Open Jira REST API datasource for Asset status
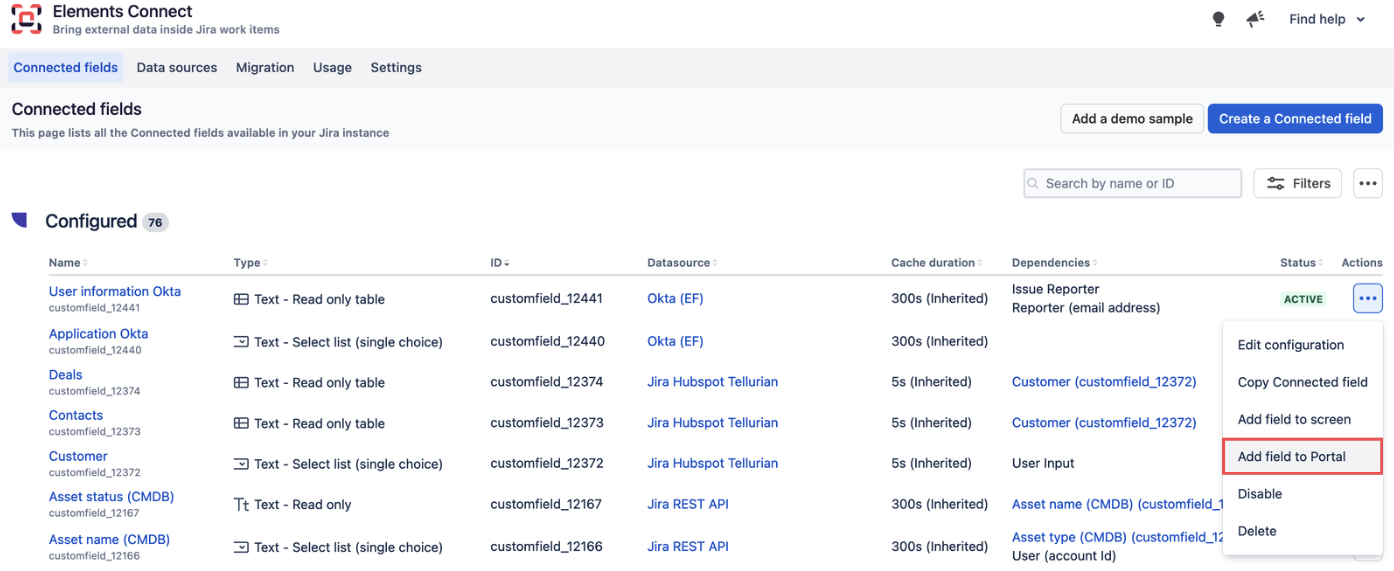The image size is (1394, 571). click(x=688, y=504)
